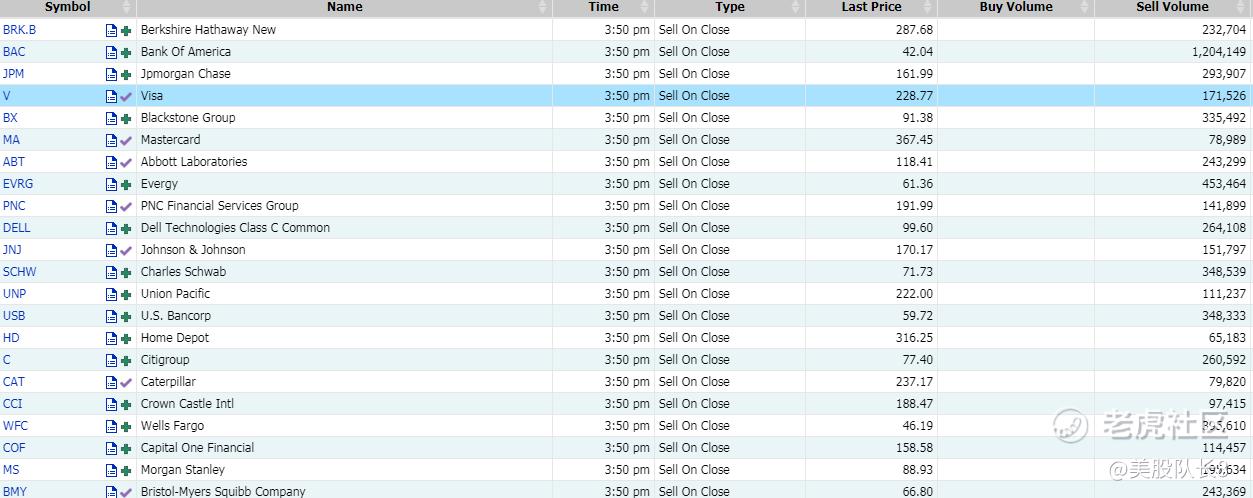Screen dimensions: 1253x498
Task: Open the BRK.B symbol link
Action: coord(20,30)
